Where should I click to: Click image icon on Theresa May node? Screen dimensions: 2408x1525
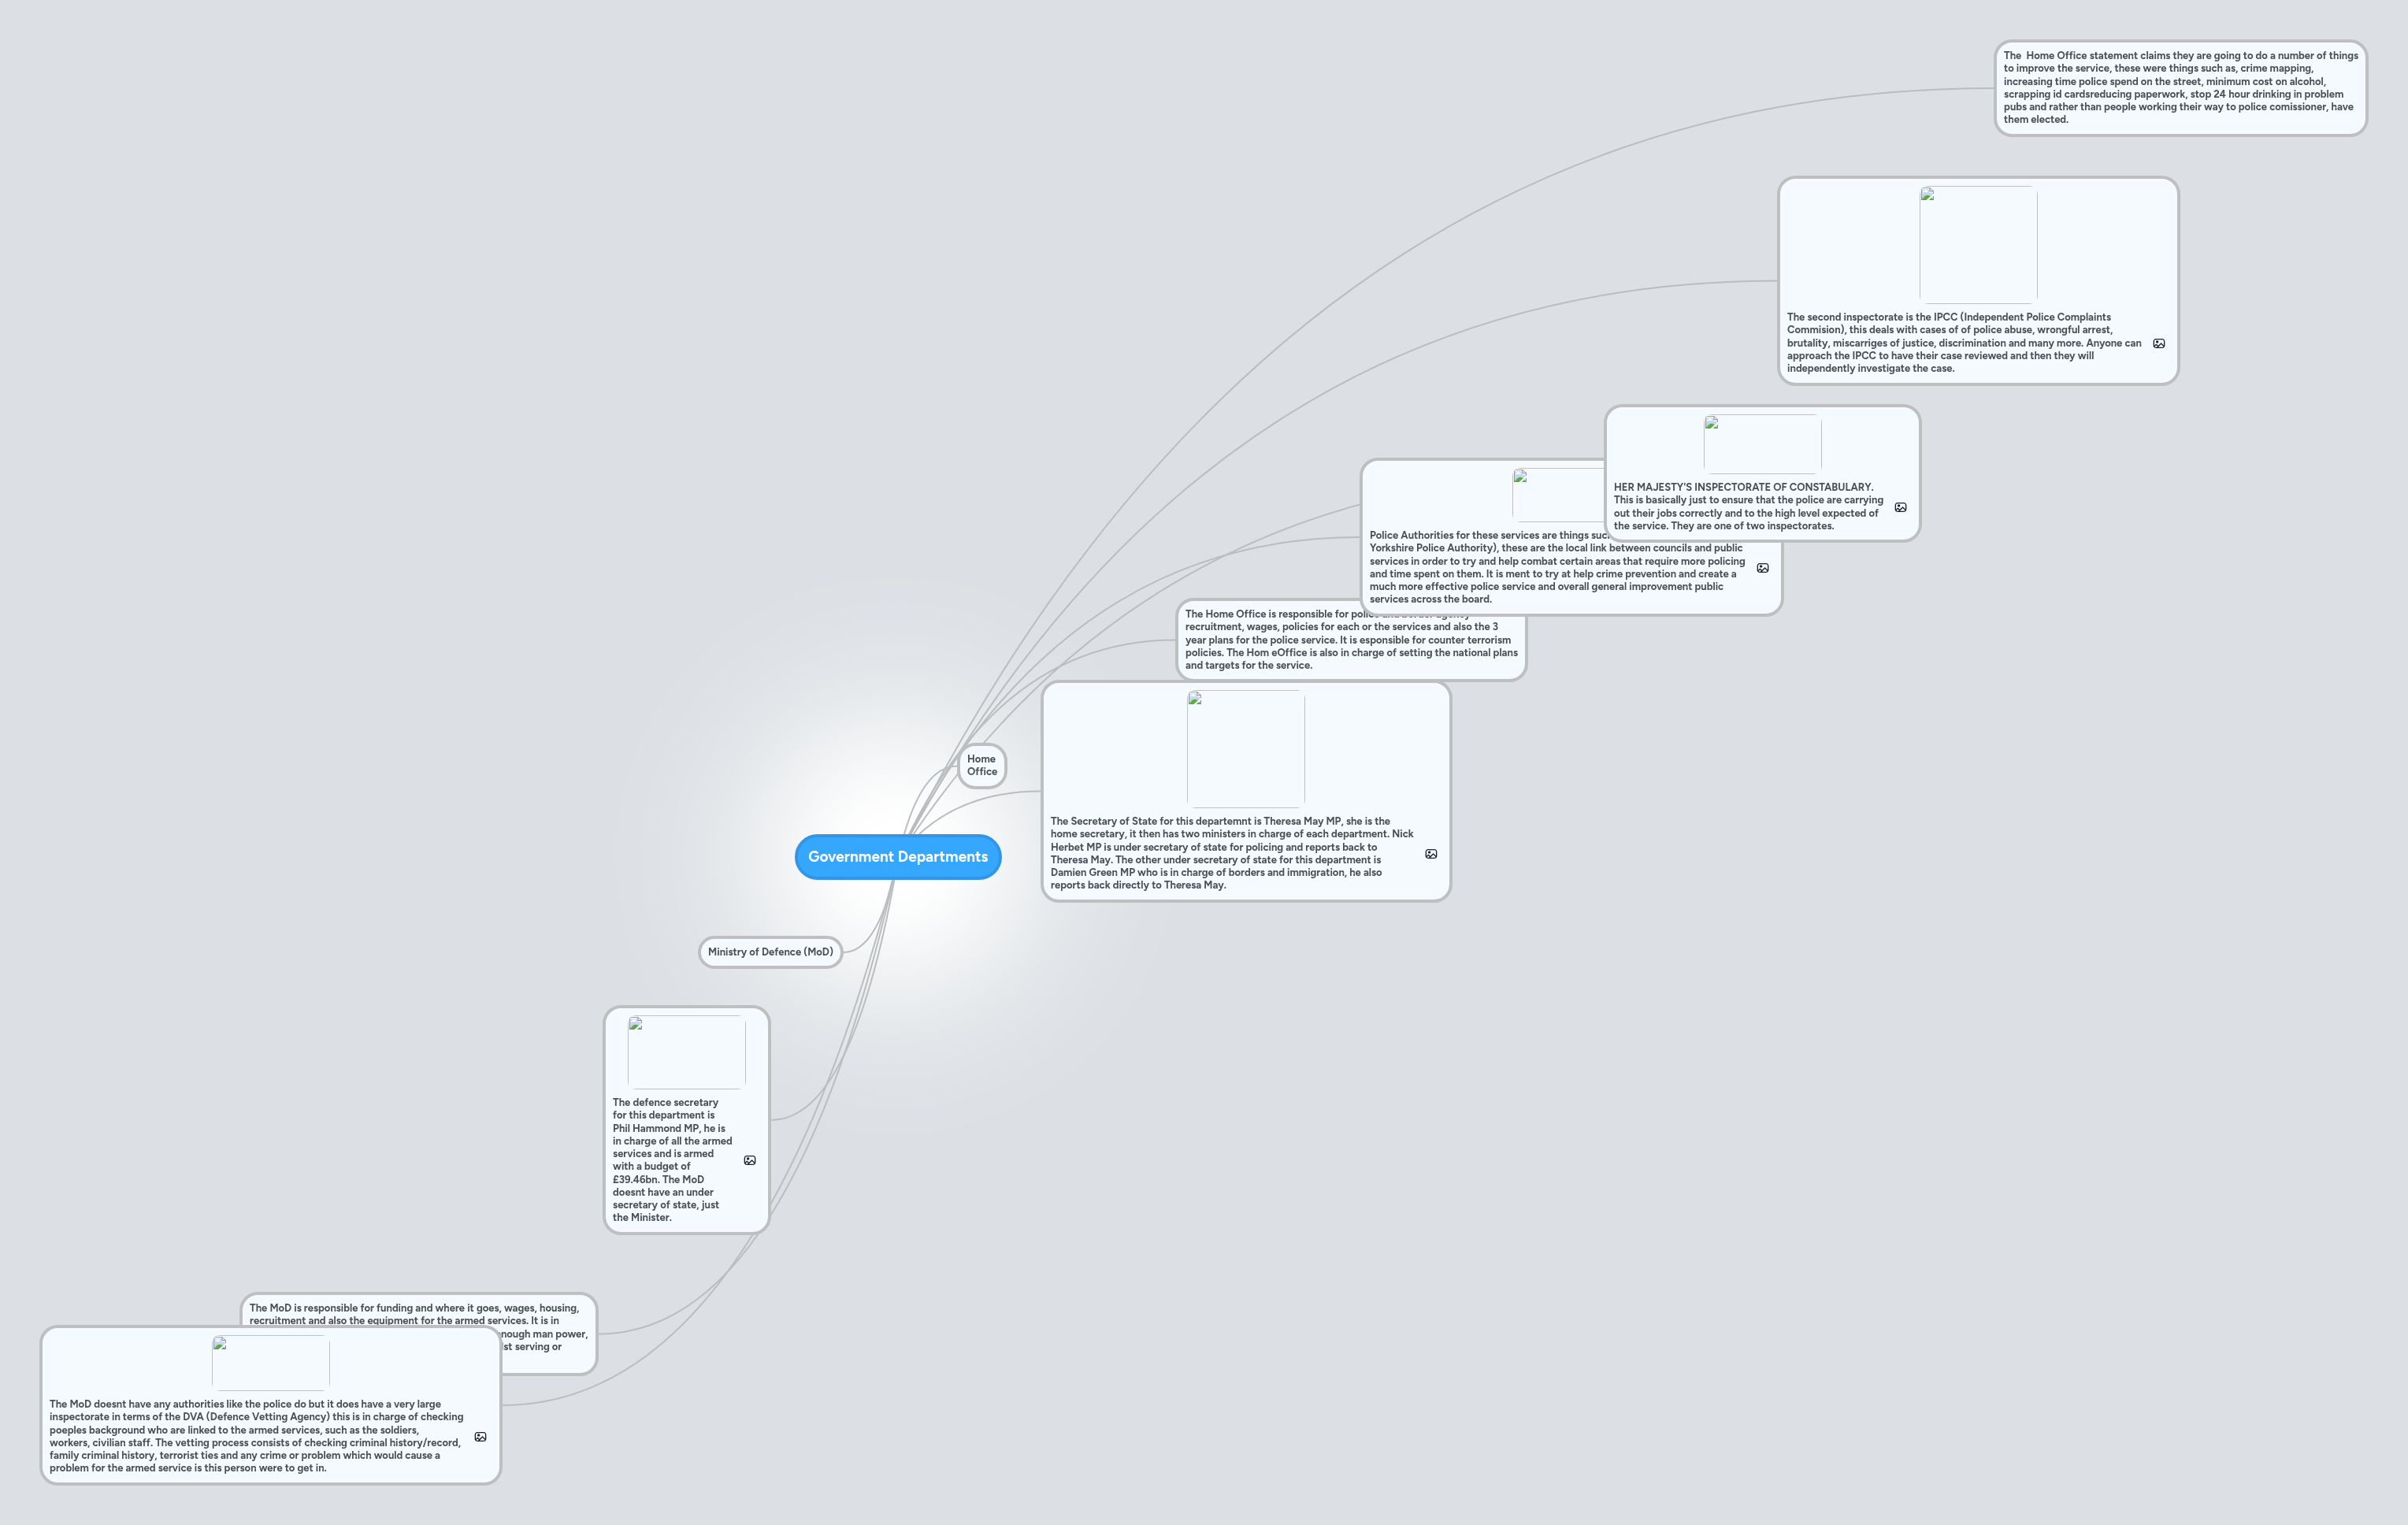pos(1431,854)
